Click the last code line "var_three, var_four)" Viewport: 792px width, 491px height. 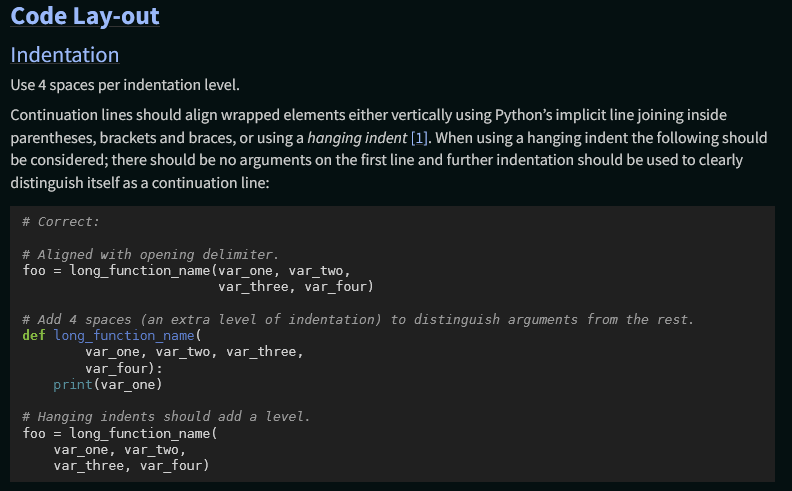[131, 465]
